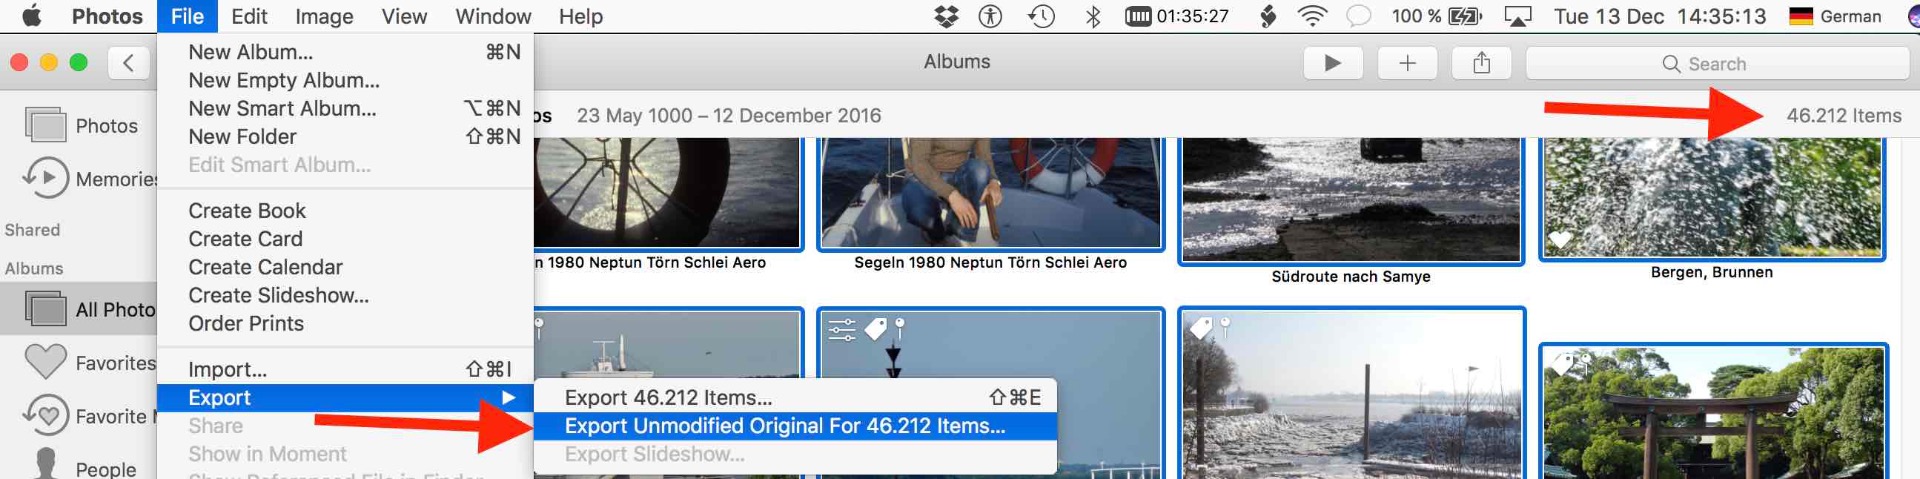Choose New Empty Album…
1920x479 pixels.
(x=345, y=80)
